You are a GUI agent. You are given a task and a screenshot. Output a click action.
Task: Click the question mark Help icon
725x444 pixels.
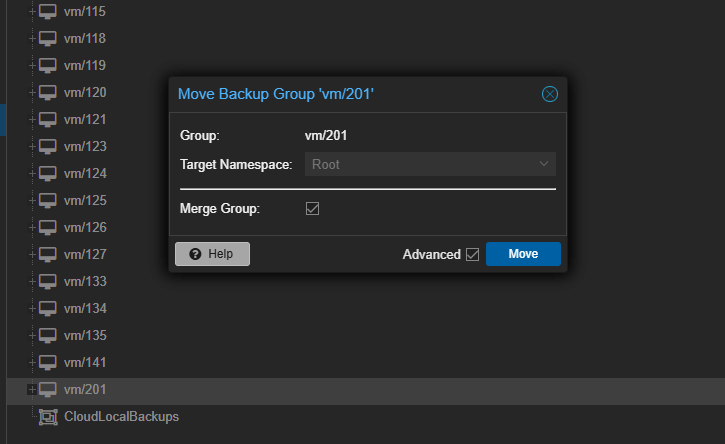pyautogui.click(x=195, y=254)
